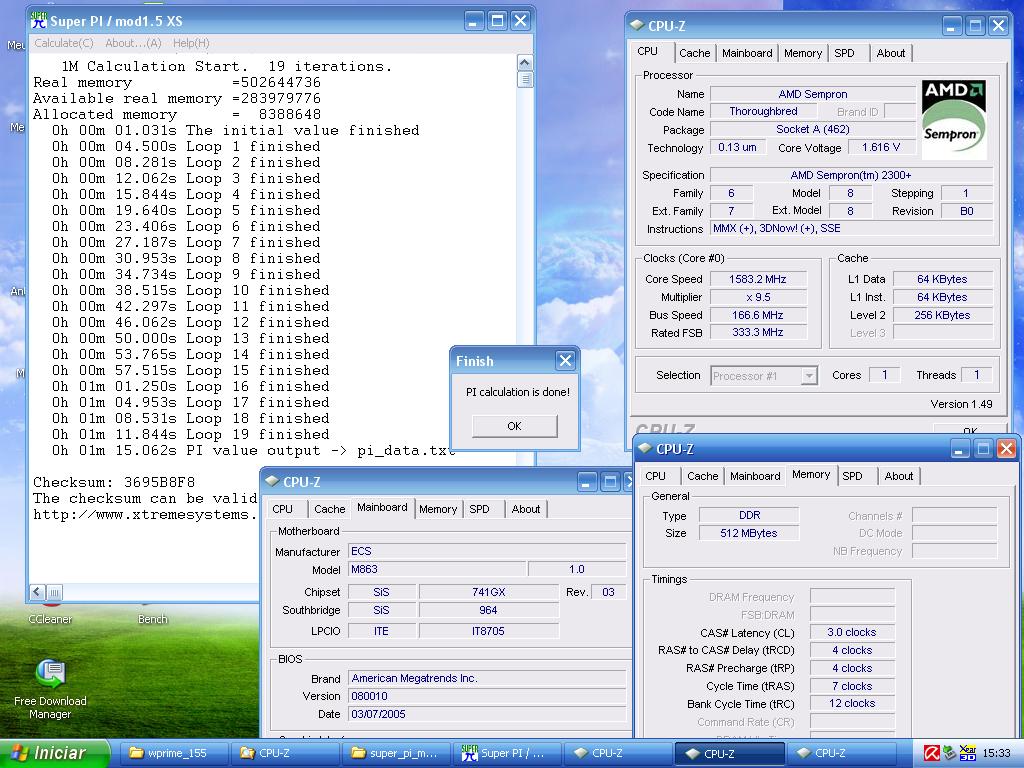Click CAS# Latency value 3.0 clocks
1024x768 pixels.
[x=852, y=632]
